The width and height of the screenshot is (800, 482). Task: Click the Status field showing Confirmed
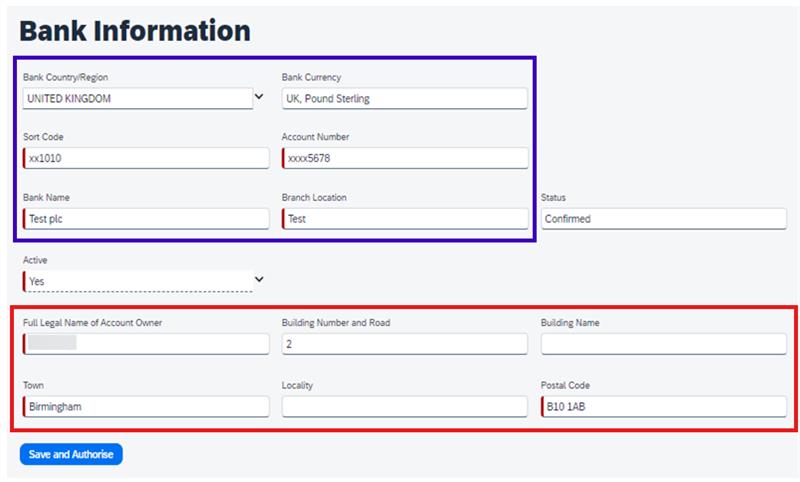663,219
